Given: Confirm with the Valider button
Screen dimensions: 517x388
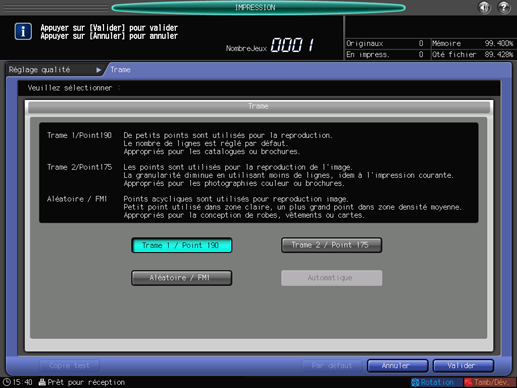Looking at the screenshot, I should pyautogui.click(x=463, y=366).
